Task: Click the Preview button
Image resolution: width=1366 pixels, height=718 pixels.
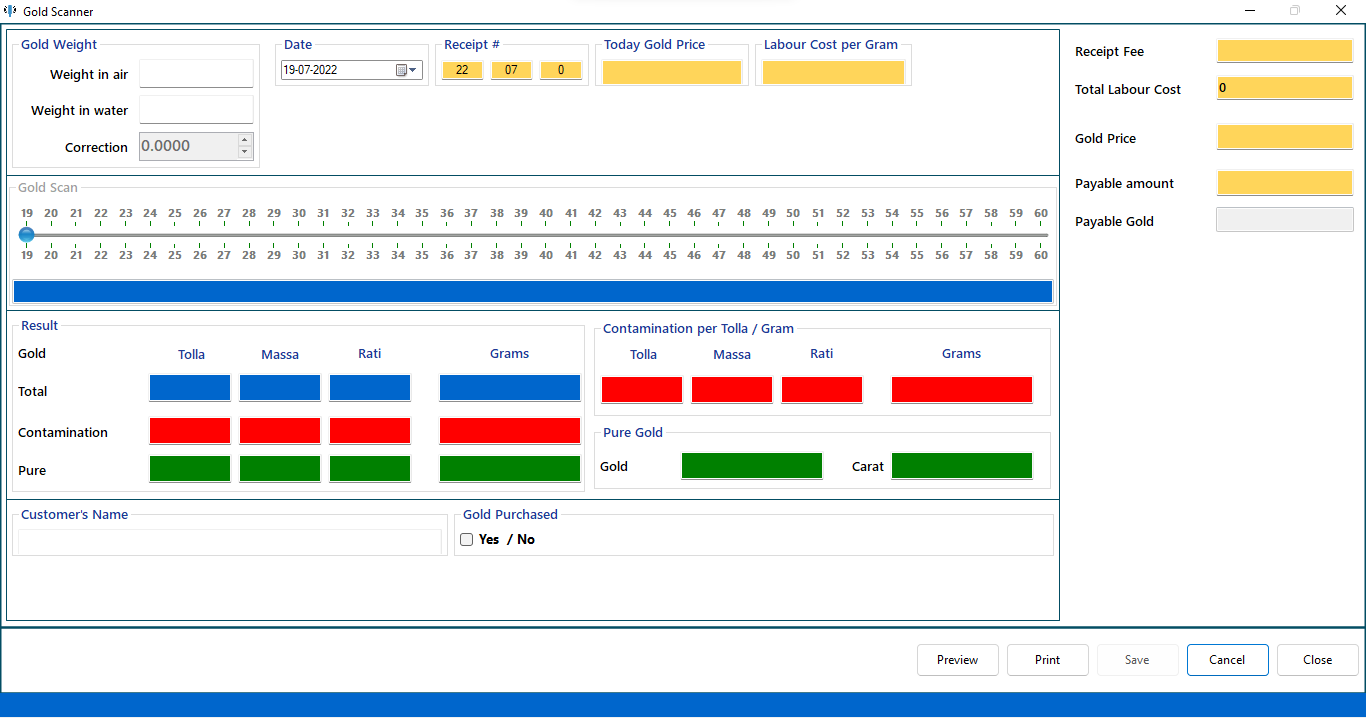Action: [957, 660]
